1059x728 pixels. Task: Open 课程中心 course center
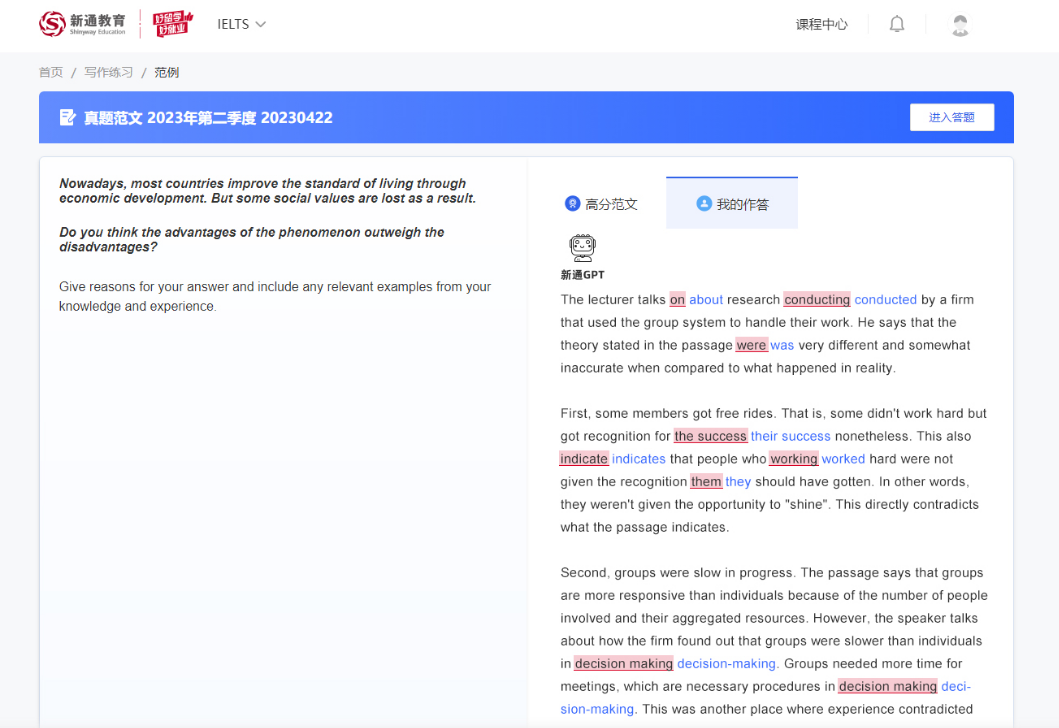point(821,24)
